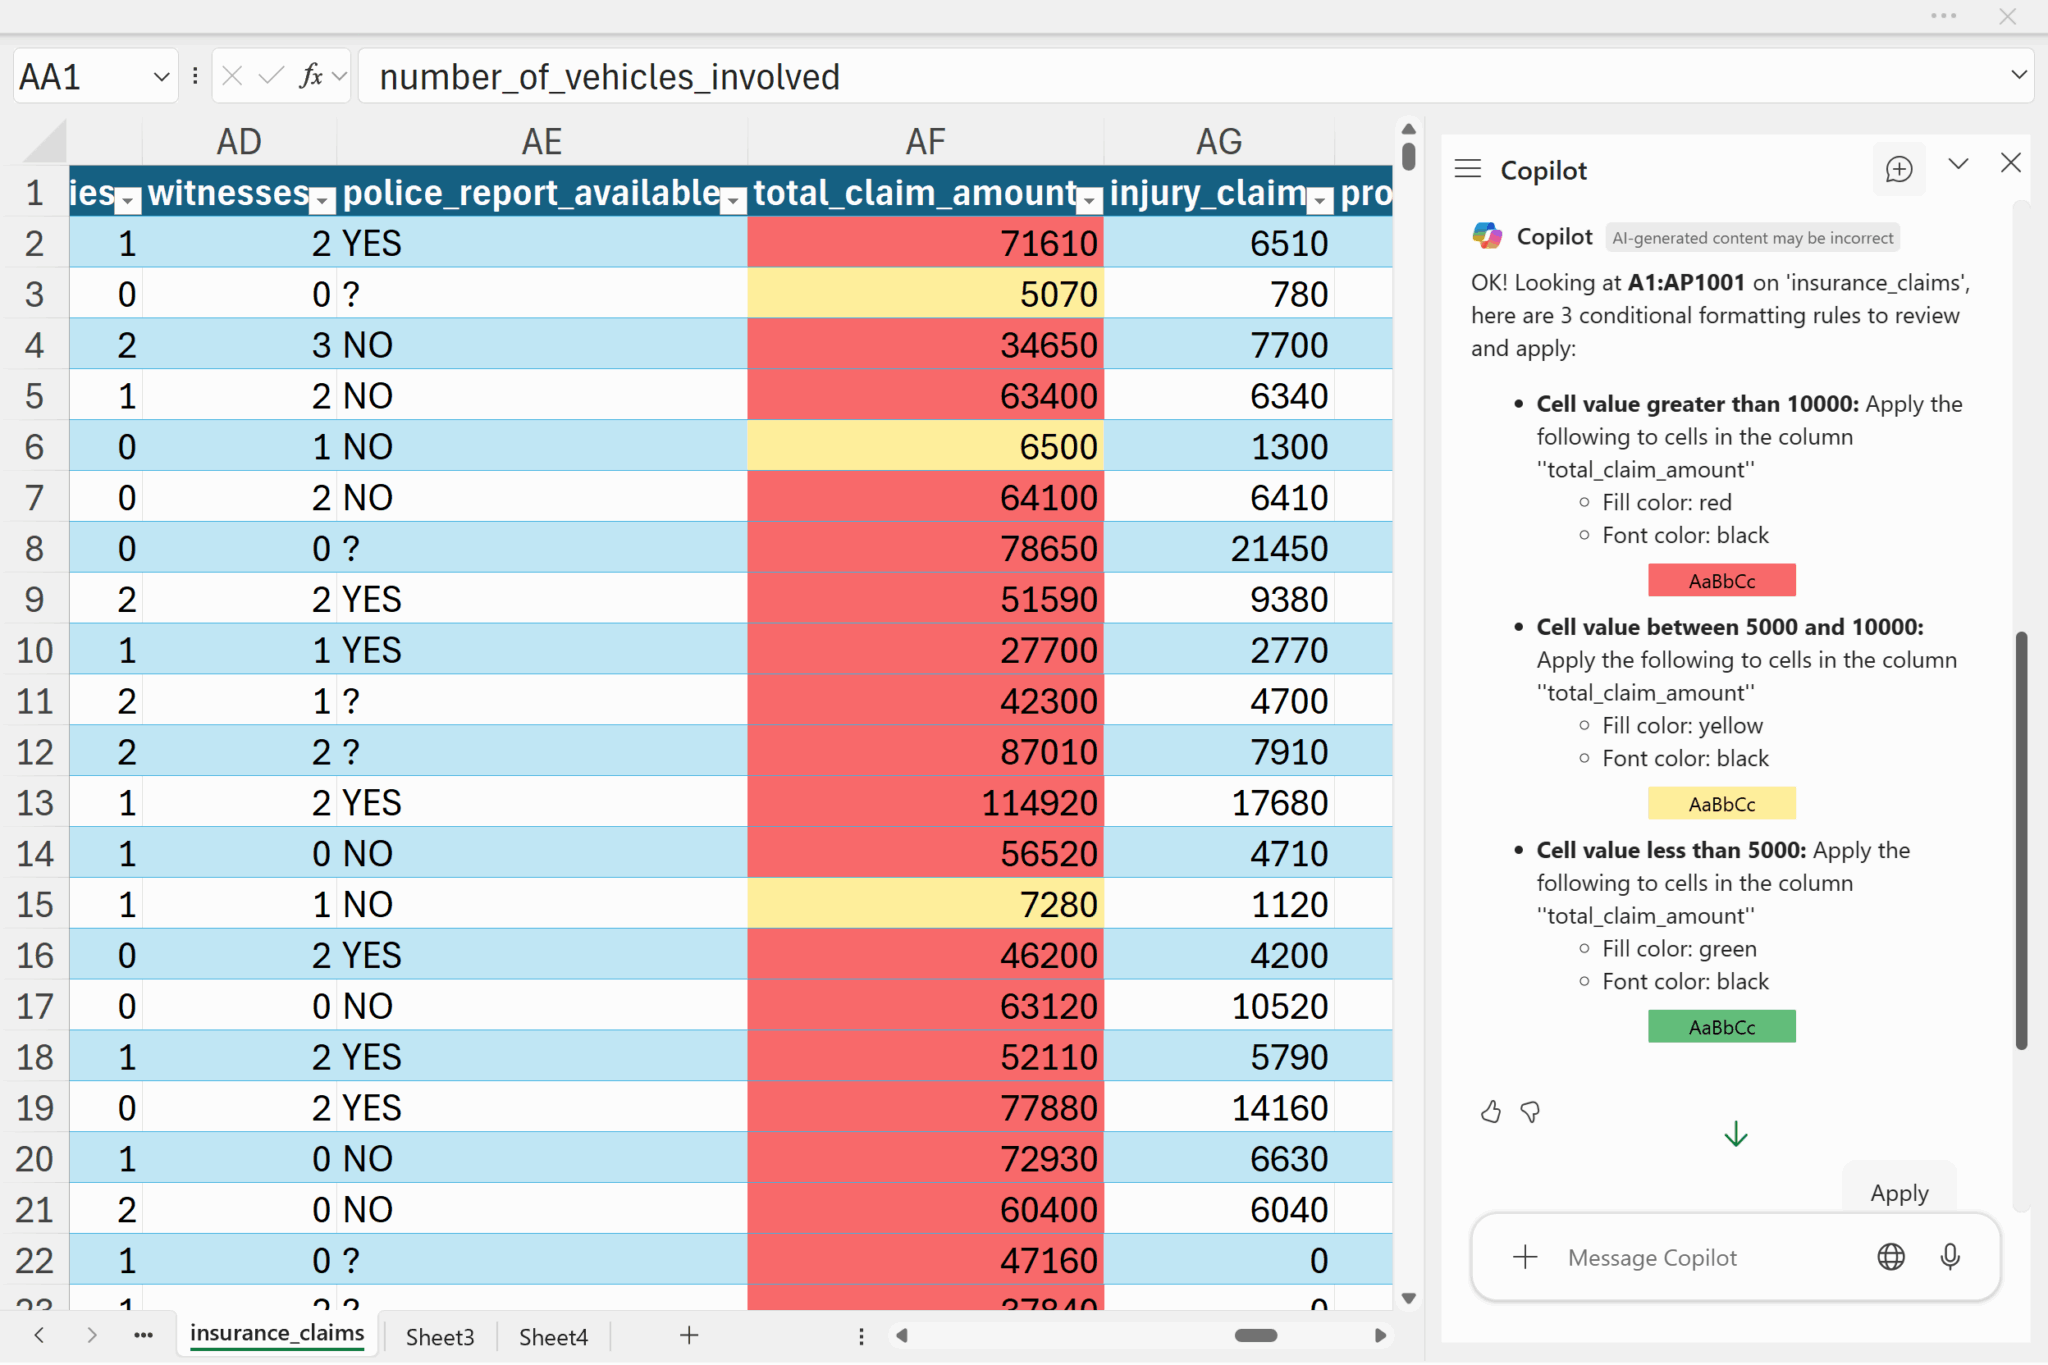Start a new Copilot chat

[1898, 169]
